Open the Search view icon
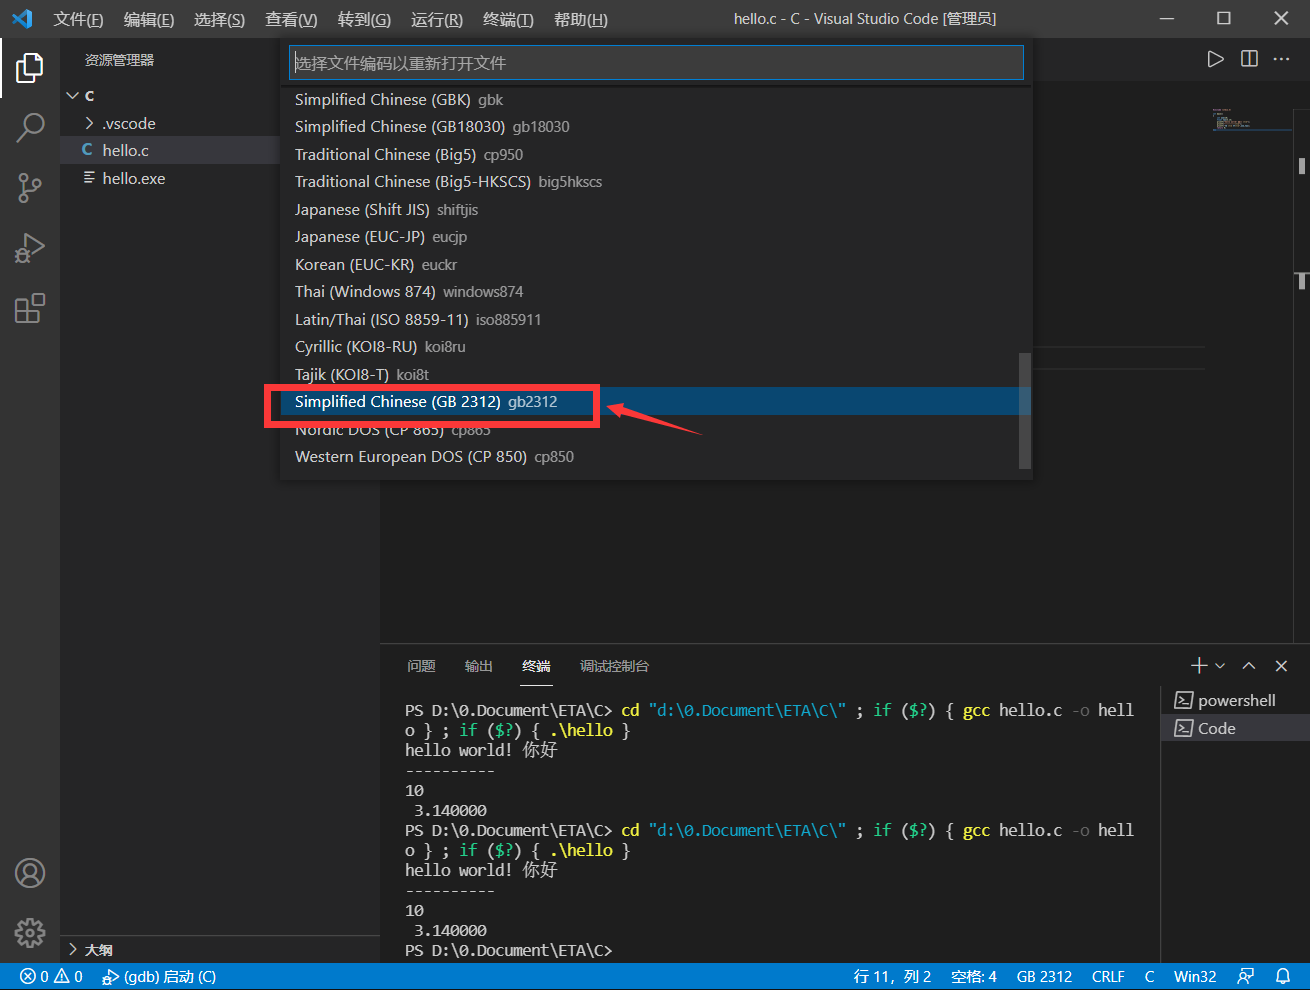 click(x=30, y=128)
